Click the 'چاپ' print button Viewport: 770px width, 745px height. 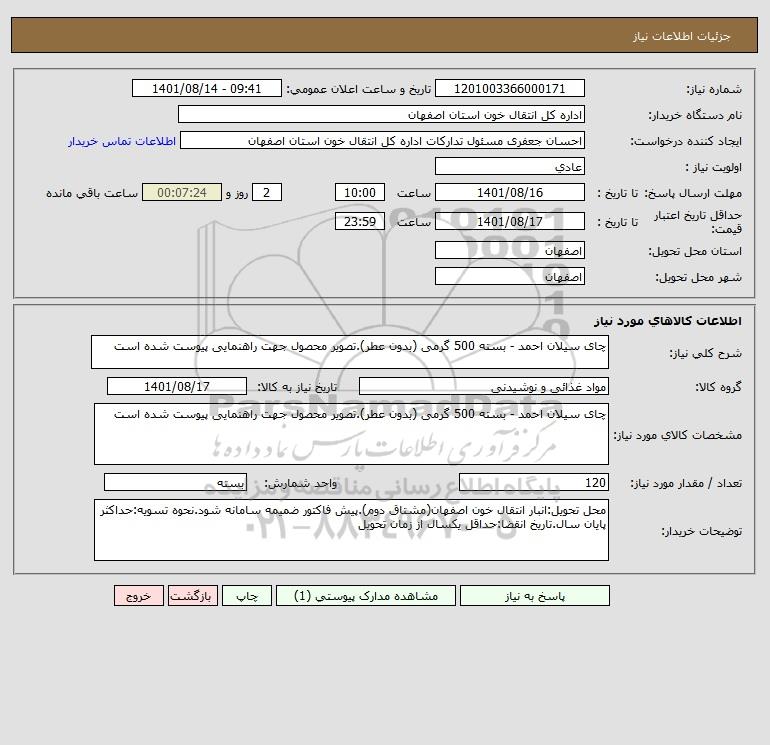(247, 596)
